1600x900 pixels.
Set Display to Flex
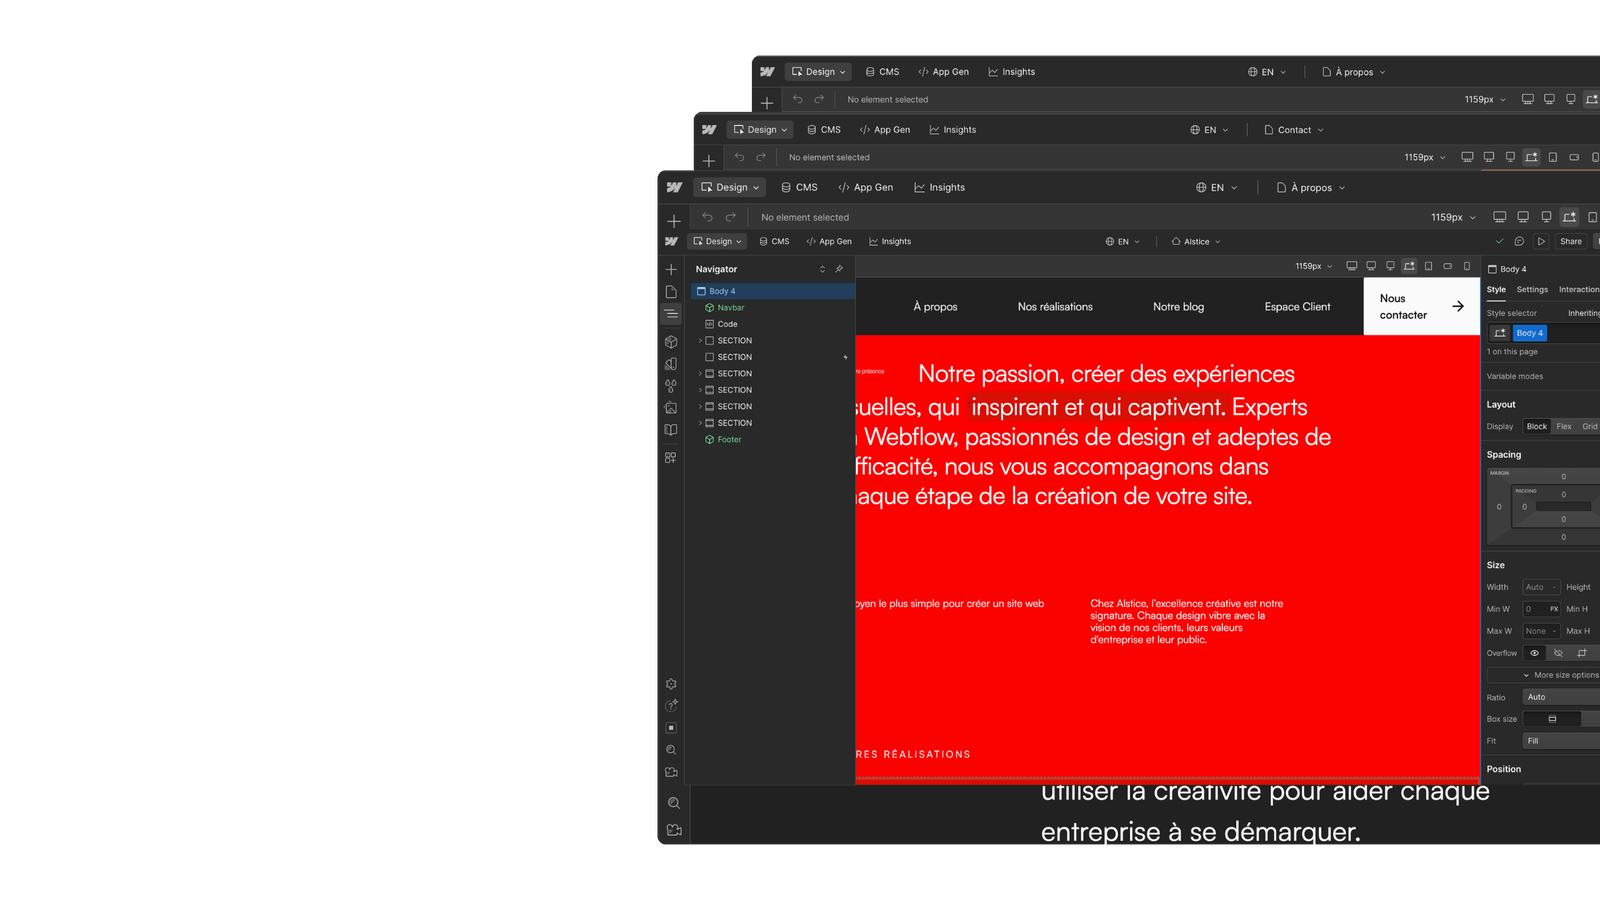(x=1564, y=427)
